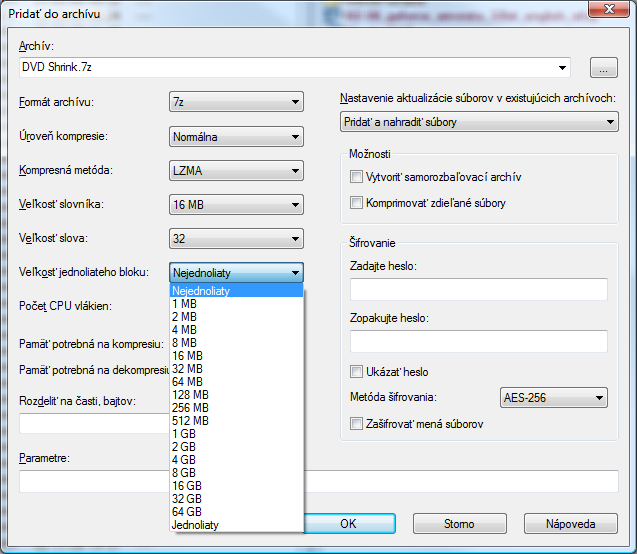This screenshot has height=554, width=637.
Task: Choose 512 MB block size option
Action: [236, 421]
